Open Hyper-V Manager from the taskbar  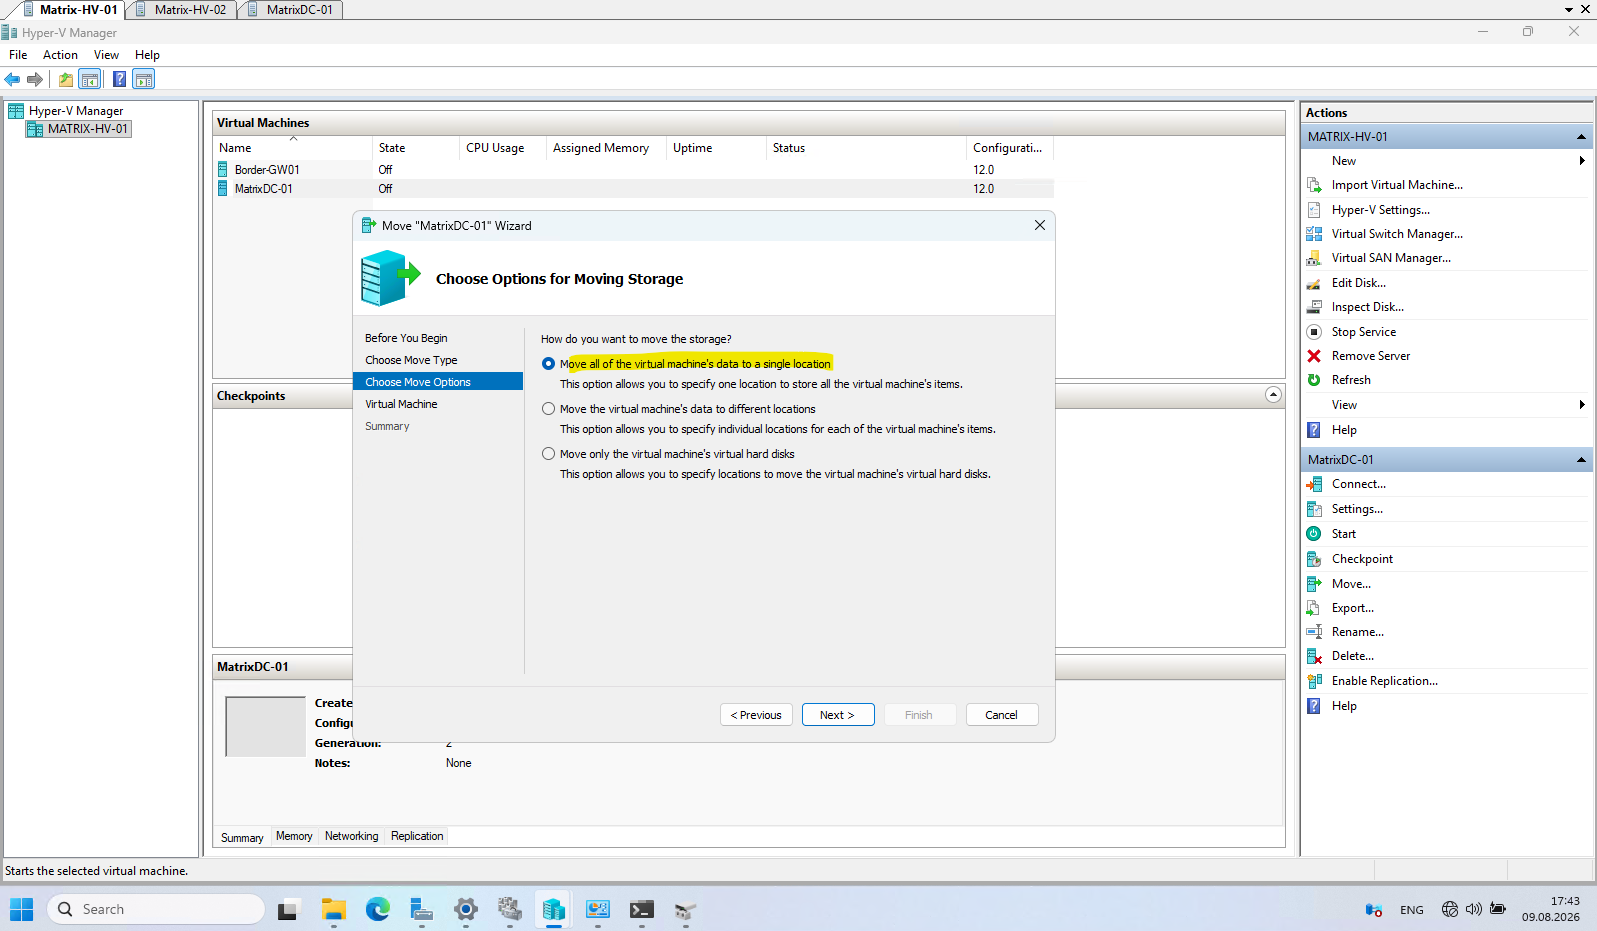(554, 909)
